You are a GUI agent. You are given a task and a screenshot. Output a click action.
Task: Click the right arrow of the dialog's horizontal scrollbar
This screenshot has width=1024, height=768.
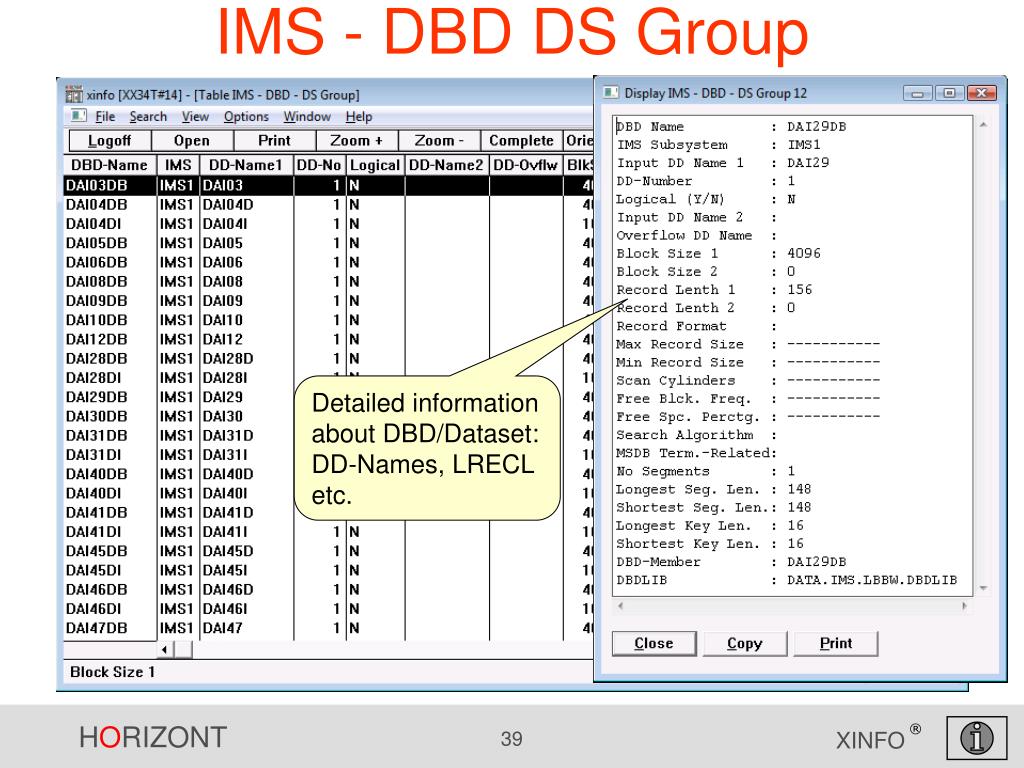[964, 605]
